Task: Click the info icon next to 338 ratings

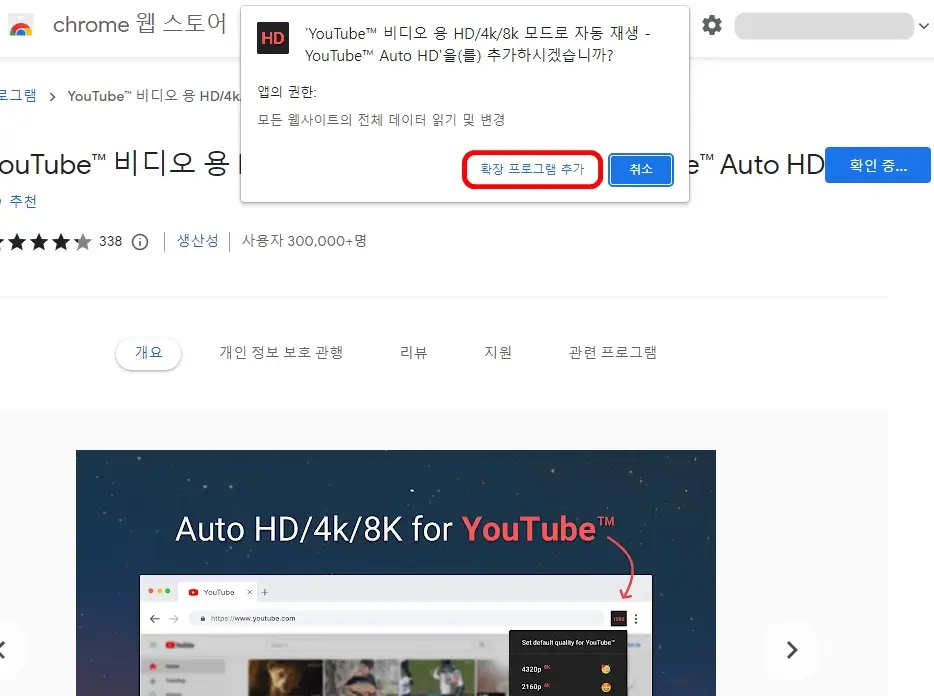Action: [x=139, y=241]
